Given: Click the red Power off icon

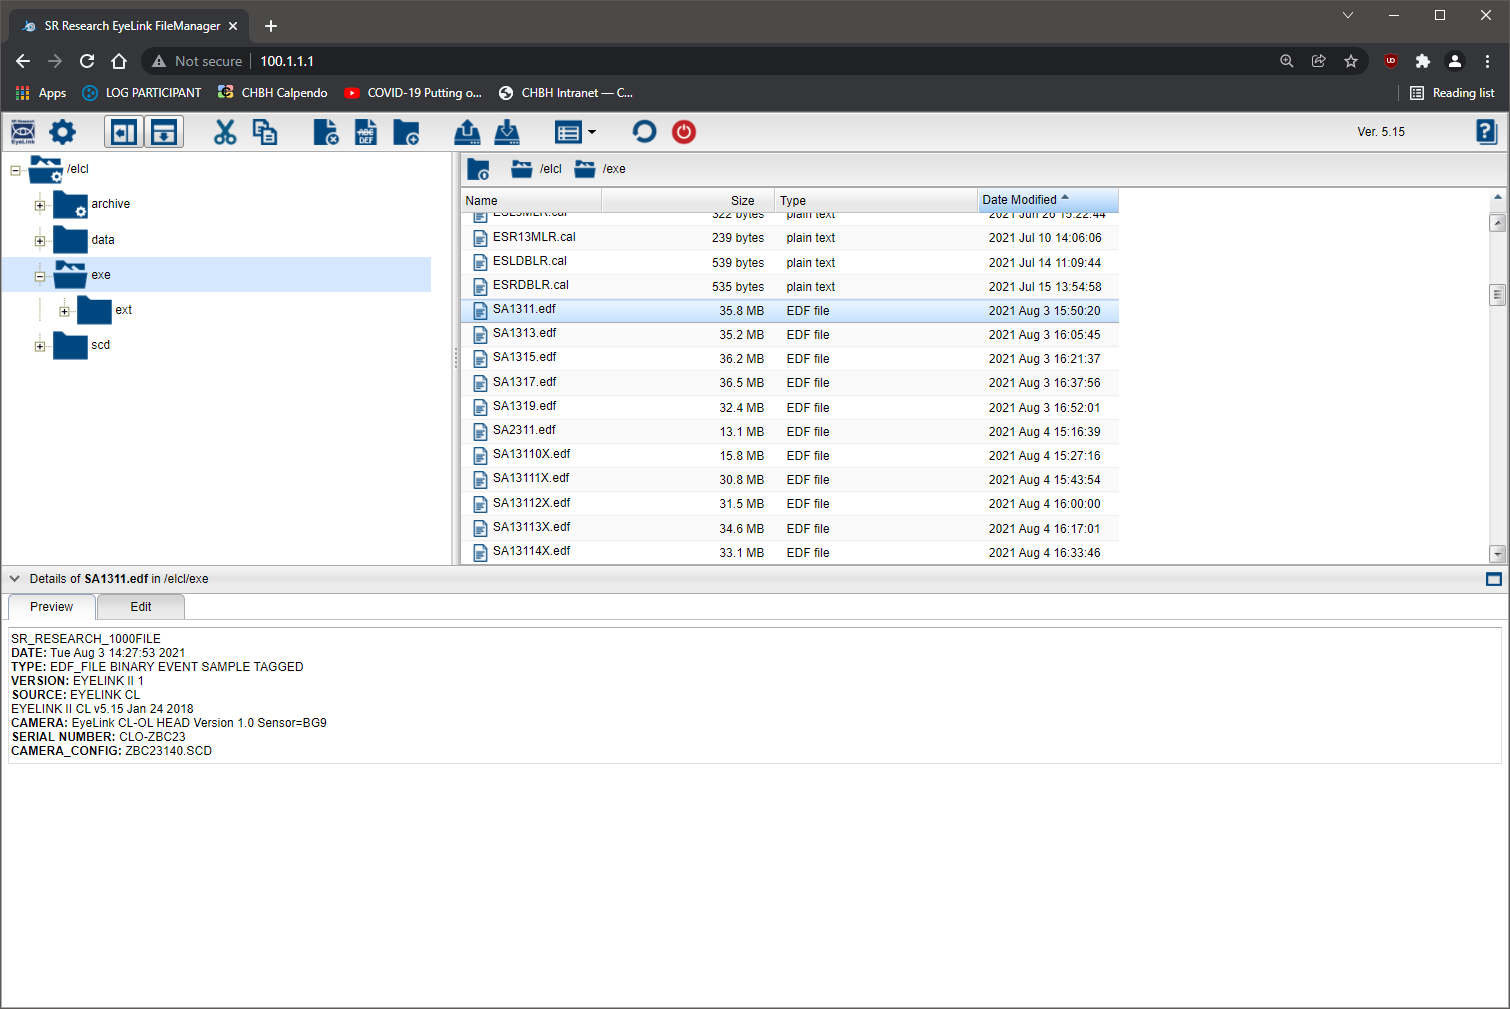Looking at the screenshot, I should 683,131.
